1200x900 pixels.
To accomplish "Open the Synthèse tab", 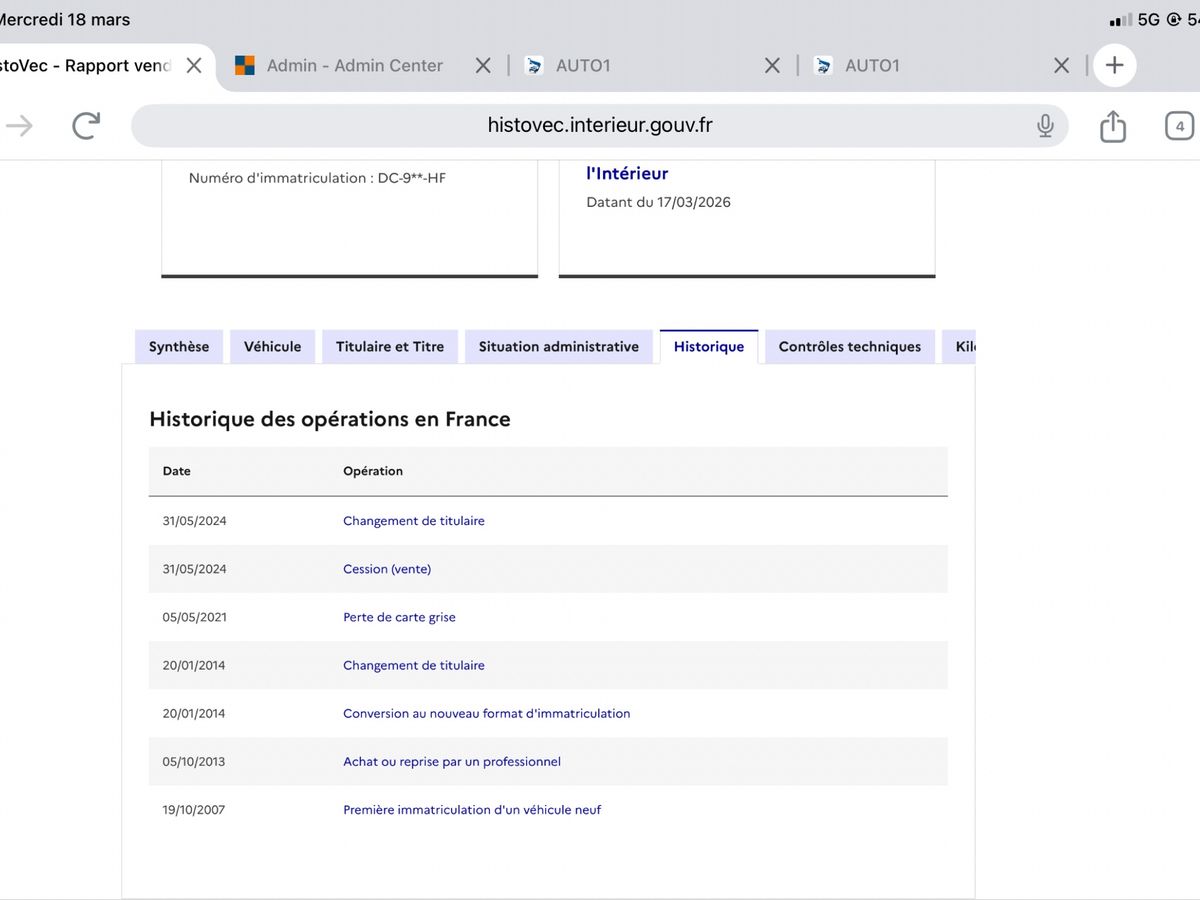I will 179,347.
